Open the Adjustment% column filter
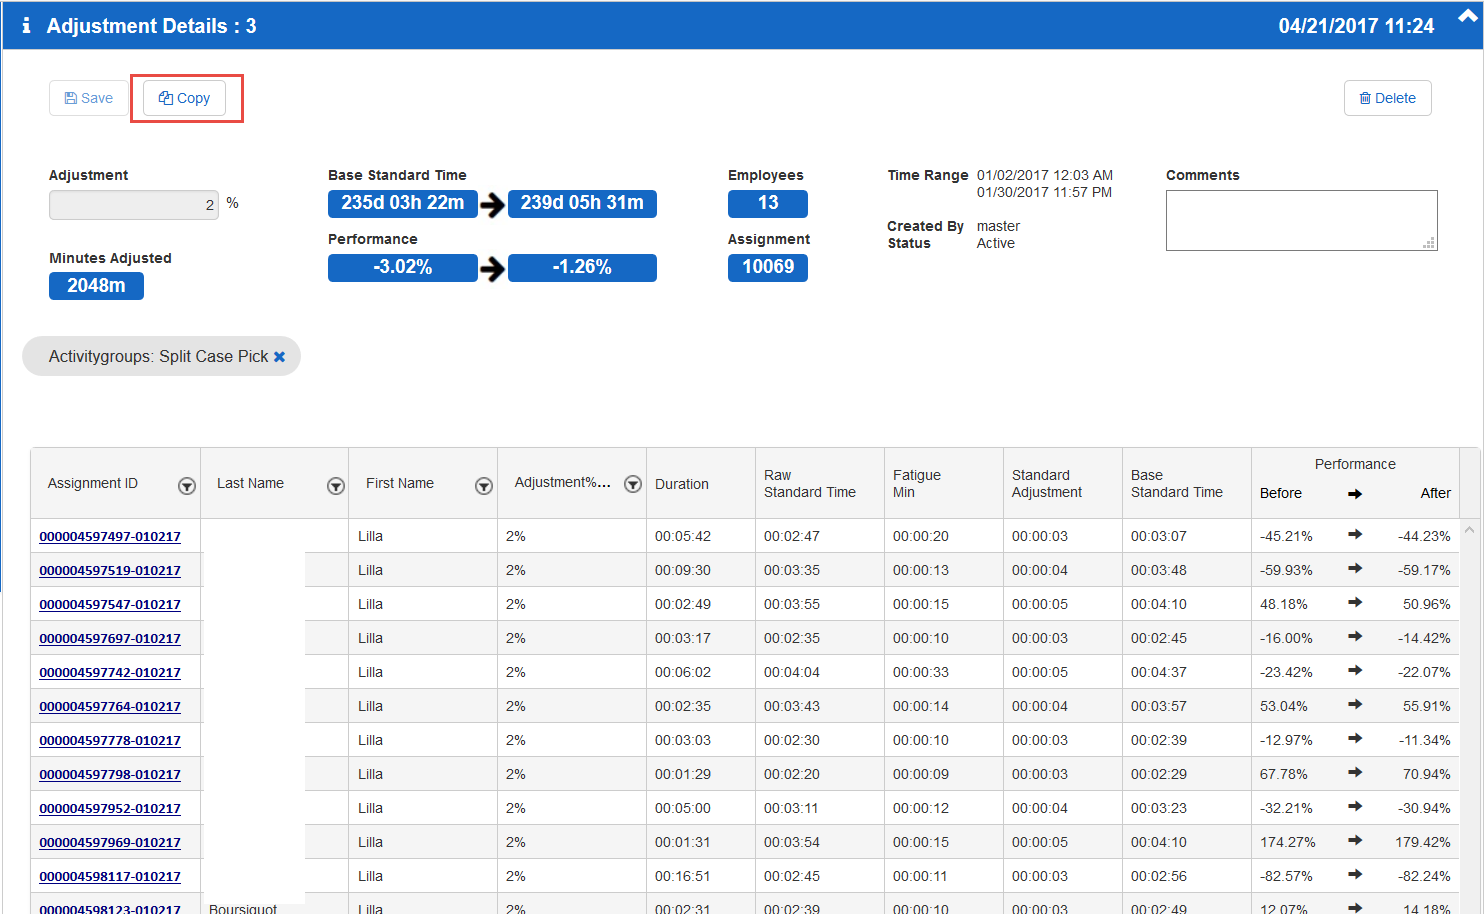 [632, 484]
